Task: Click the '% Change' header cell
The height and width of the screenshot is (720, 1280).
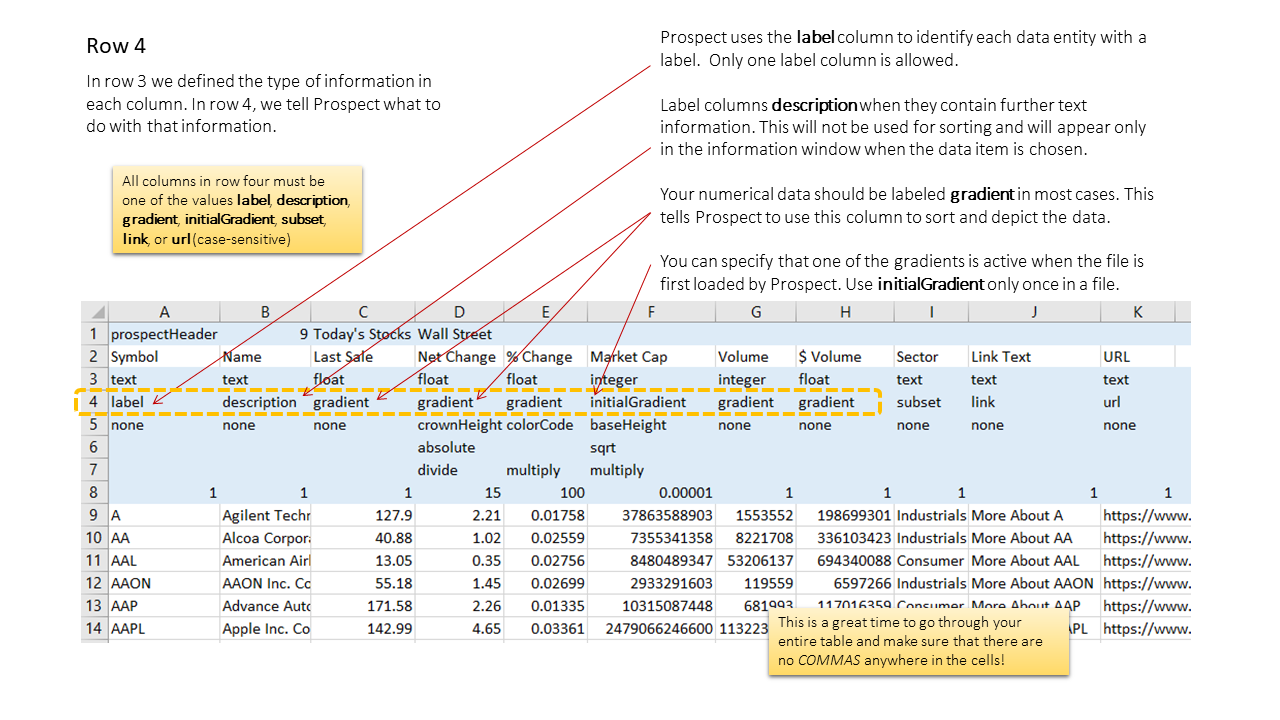Action: pyautogui.click(x=545, y=357)
